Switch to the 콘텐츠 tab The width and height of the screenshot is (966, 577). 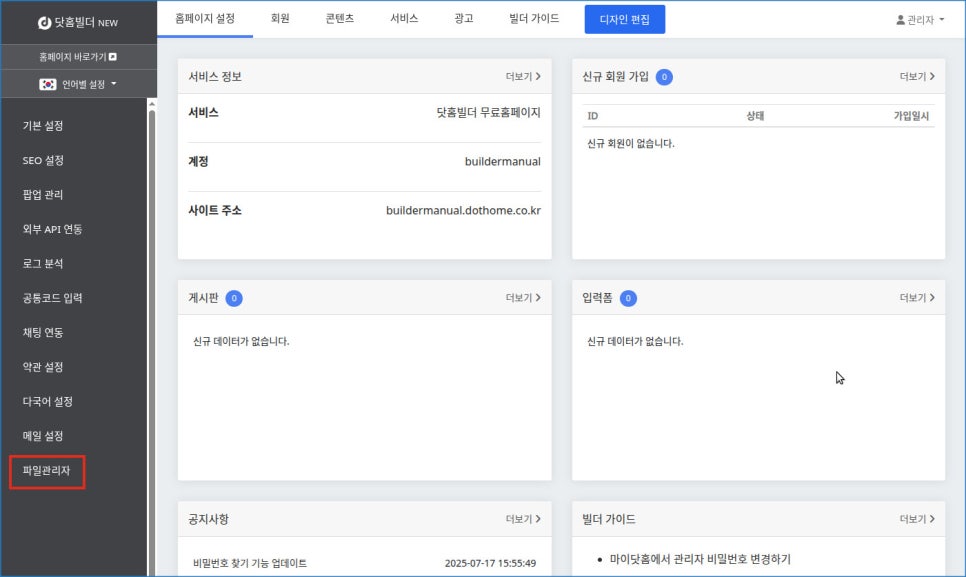(339, 19)
